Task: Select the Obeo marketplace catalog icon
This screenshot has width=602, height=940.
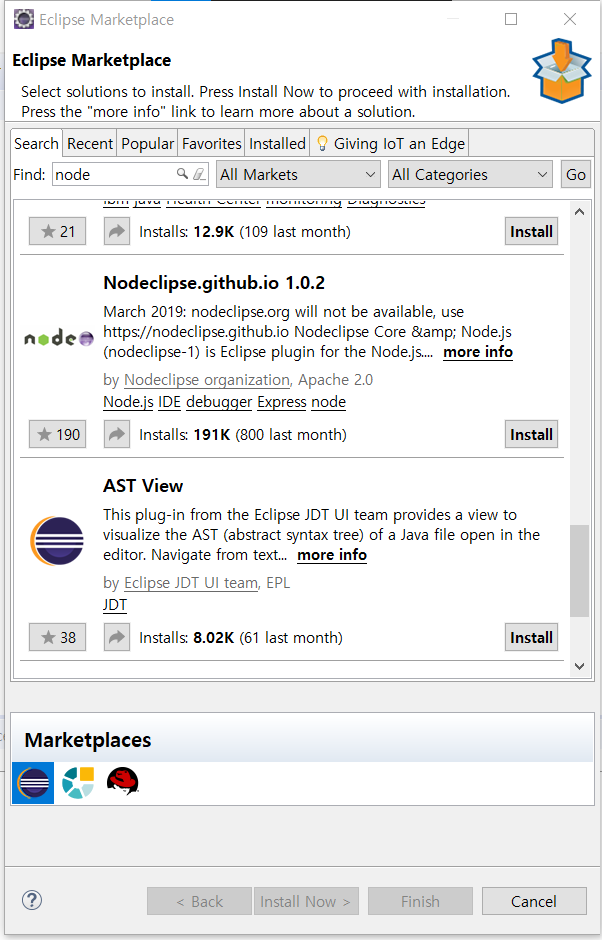Action: point(79,782)
